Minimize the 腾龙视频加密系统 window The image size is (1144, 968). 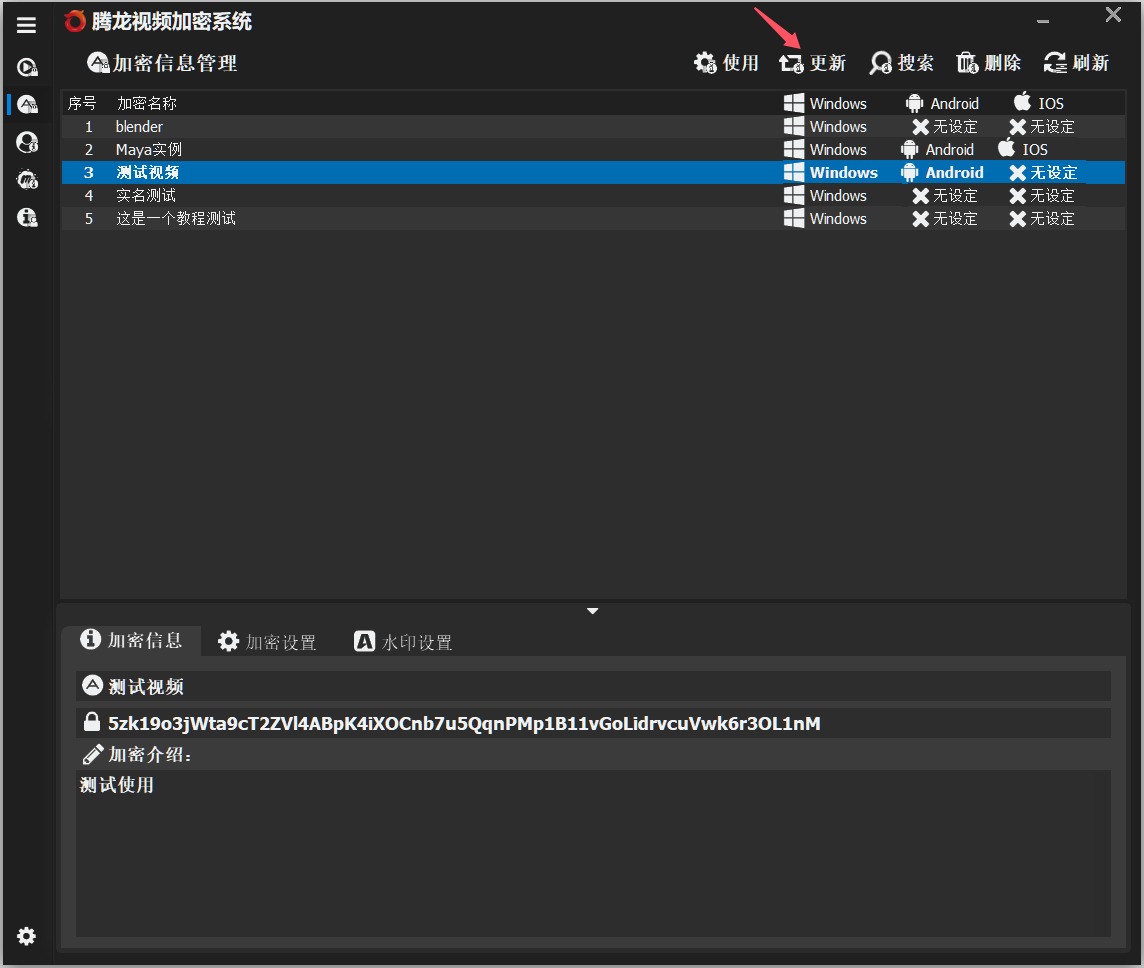pos(1043,21)
